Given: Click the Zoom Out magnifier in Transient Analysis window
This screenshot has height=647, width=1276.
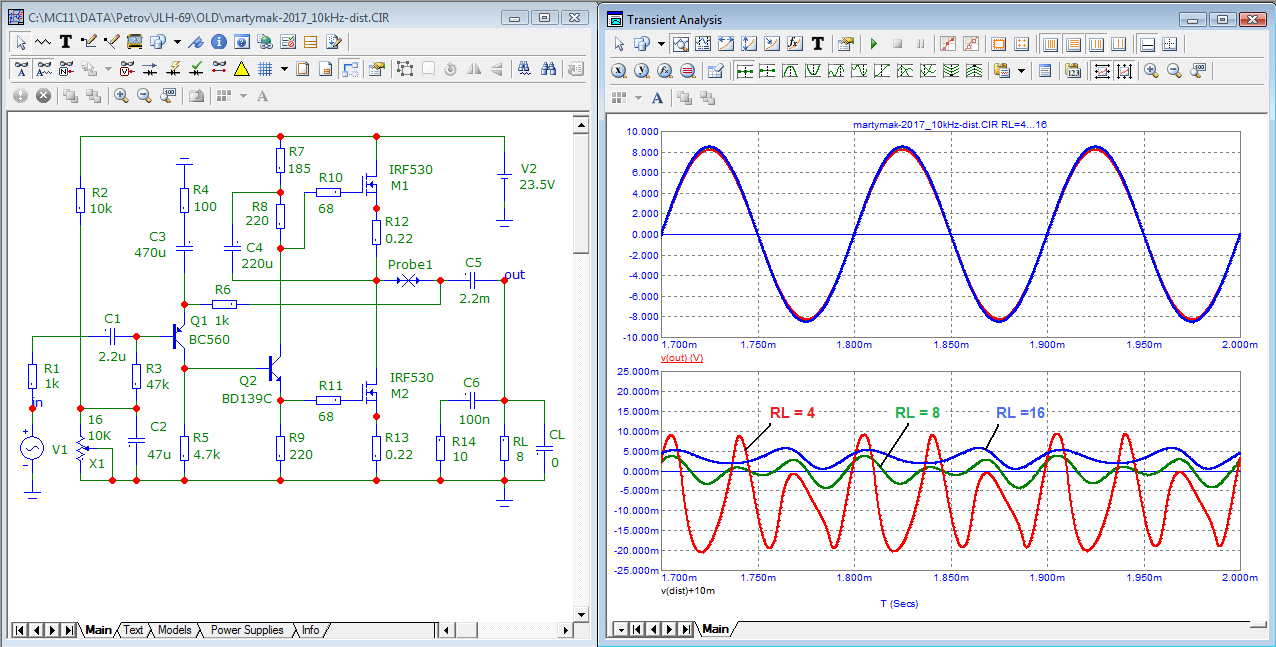Looking at the screenshot, I should (x=1174, y=70).
